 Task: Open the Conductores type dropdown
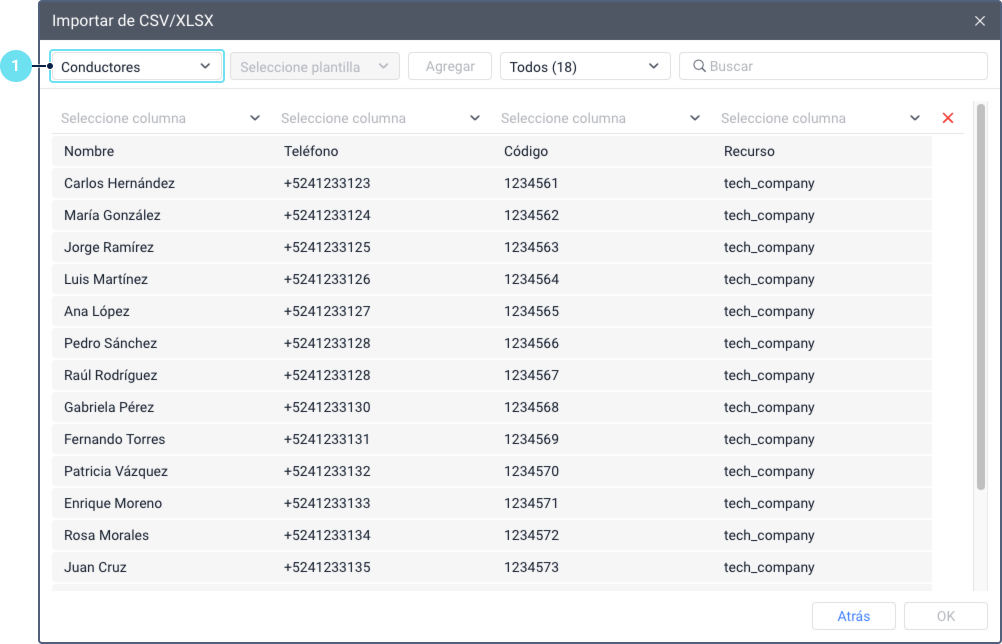[137, 67]
